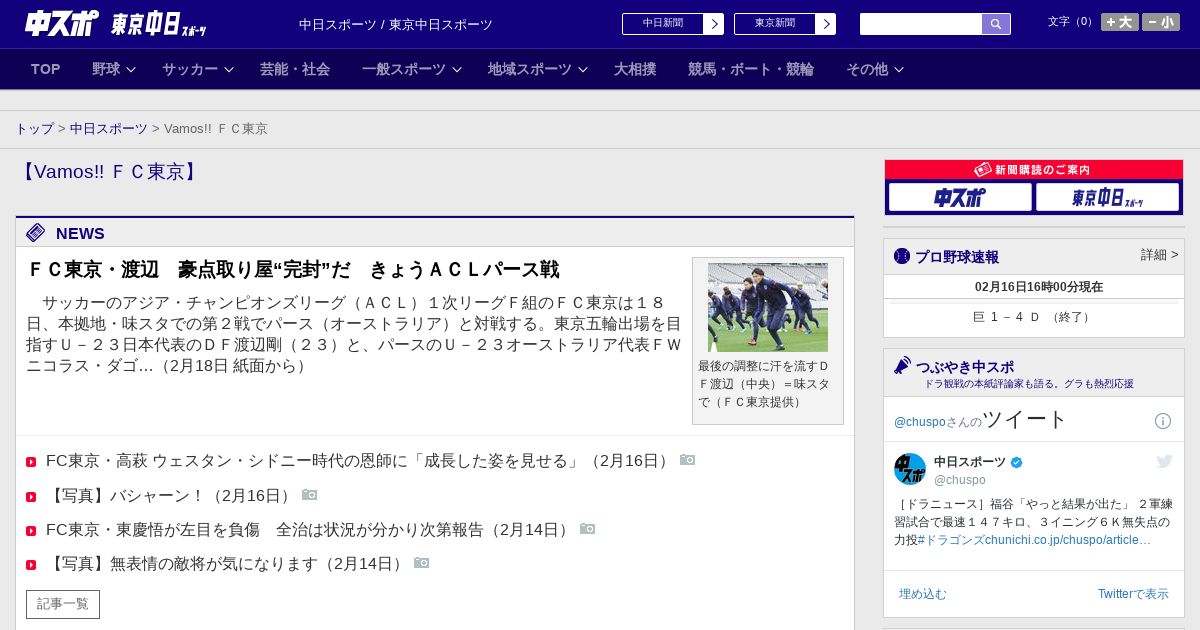Click camera icon beside バシャーン article
1200x630 pixels.
click(x=310, y=494)
